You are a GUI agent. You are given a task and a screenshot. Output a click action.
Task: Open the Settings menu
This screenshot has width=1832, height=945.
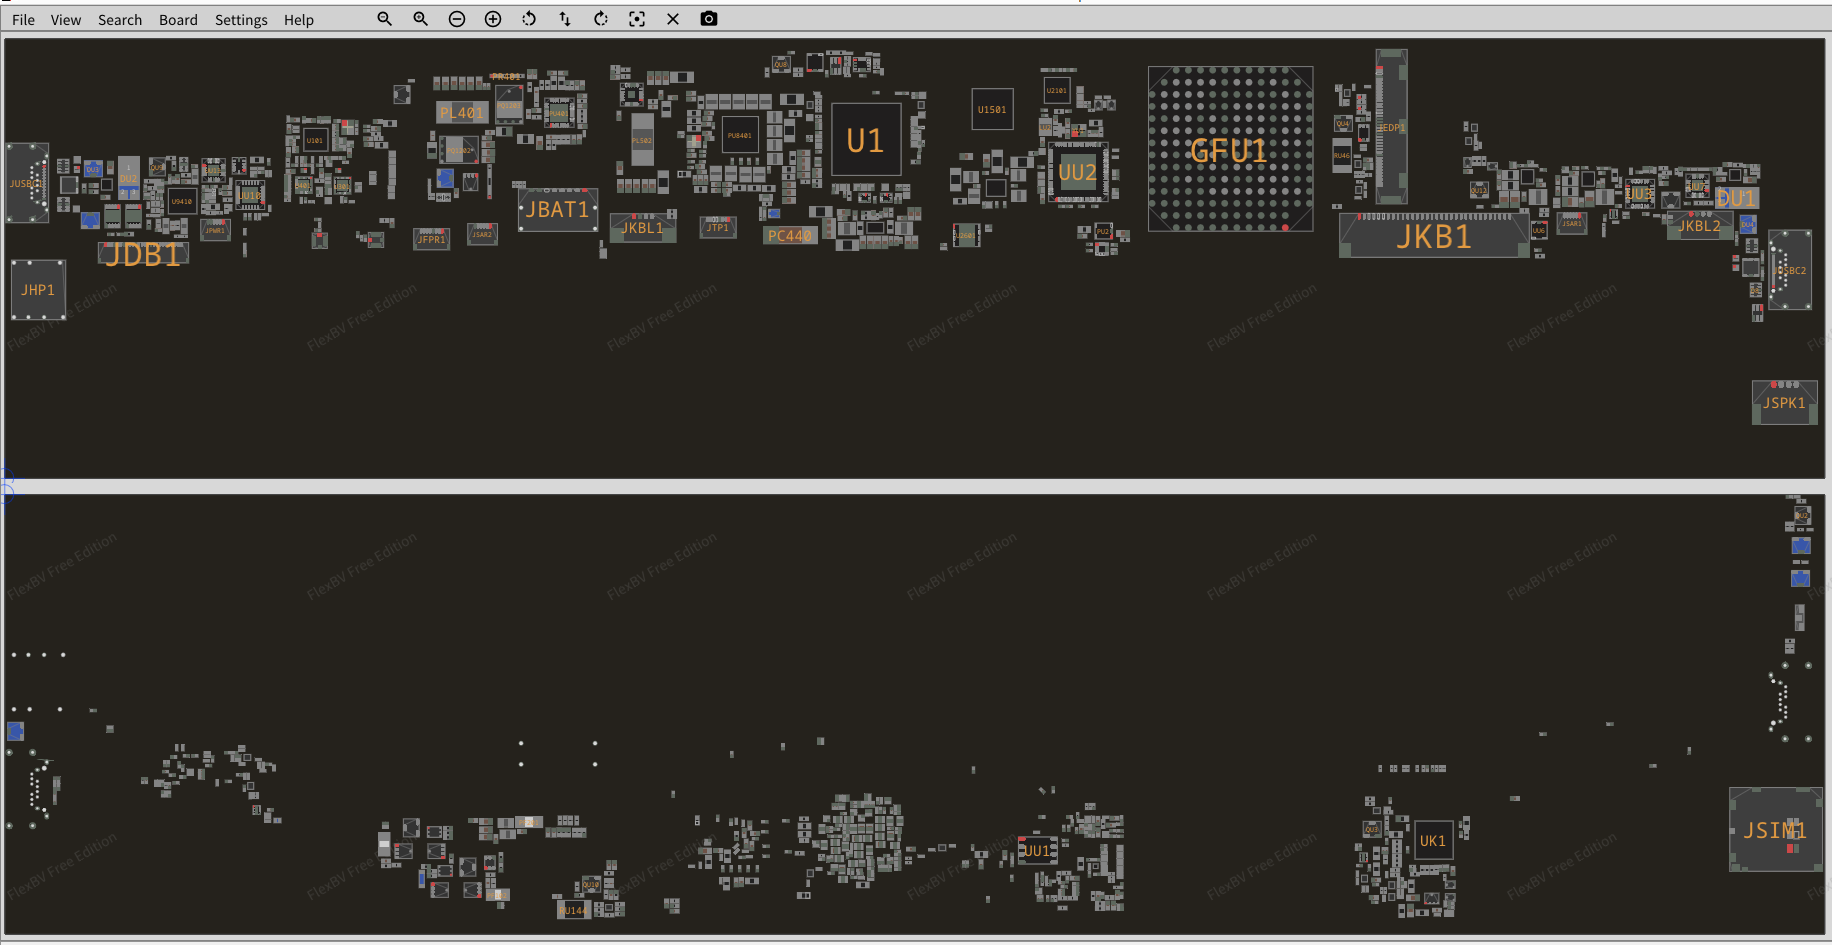click(x=241, y=20)
